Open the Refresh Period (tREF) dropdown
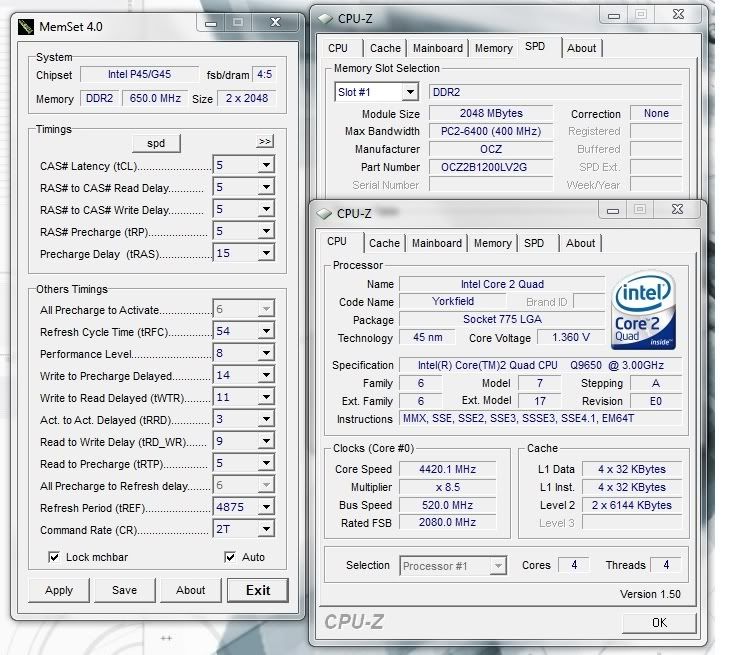Screen dimensions: 747x655 coord(266,507)
